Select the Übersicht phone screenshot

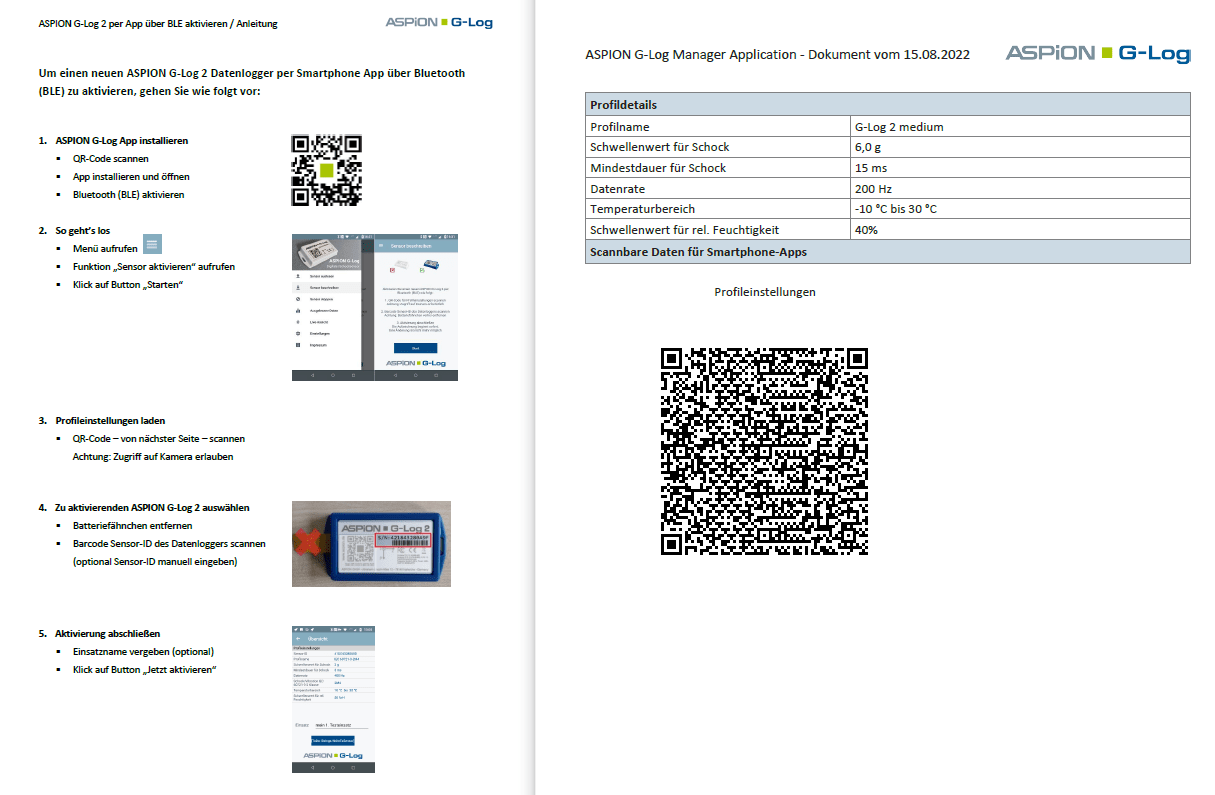pos(333,699)
